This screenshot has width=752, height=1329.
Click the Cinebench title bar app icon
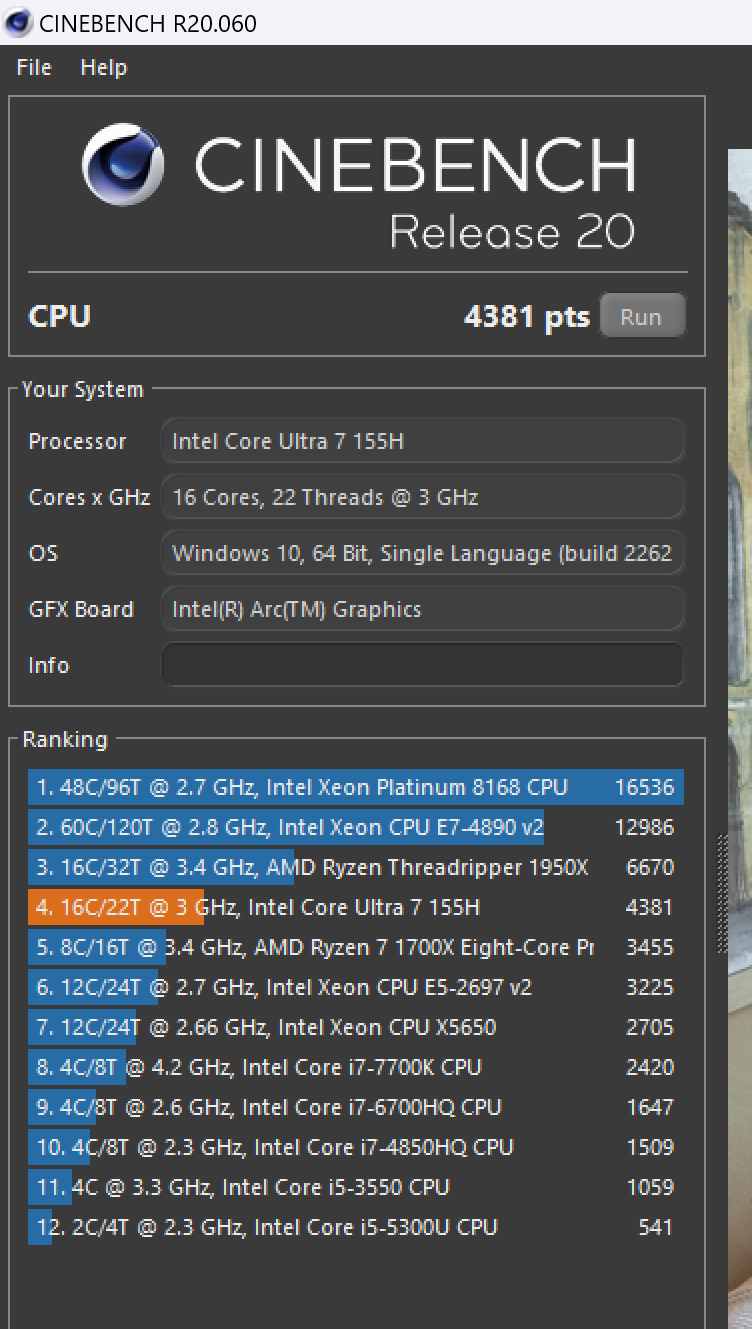coord(18,22)
